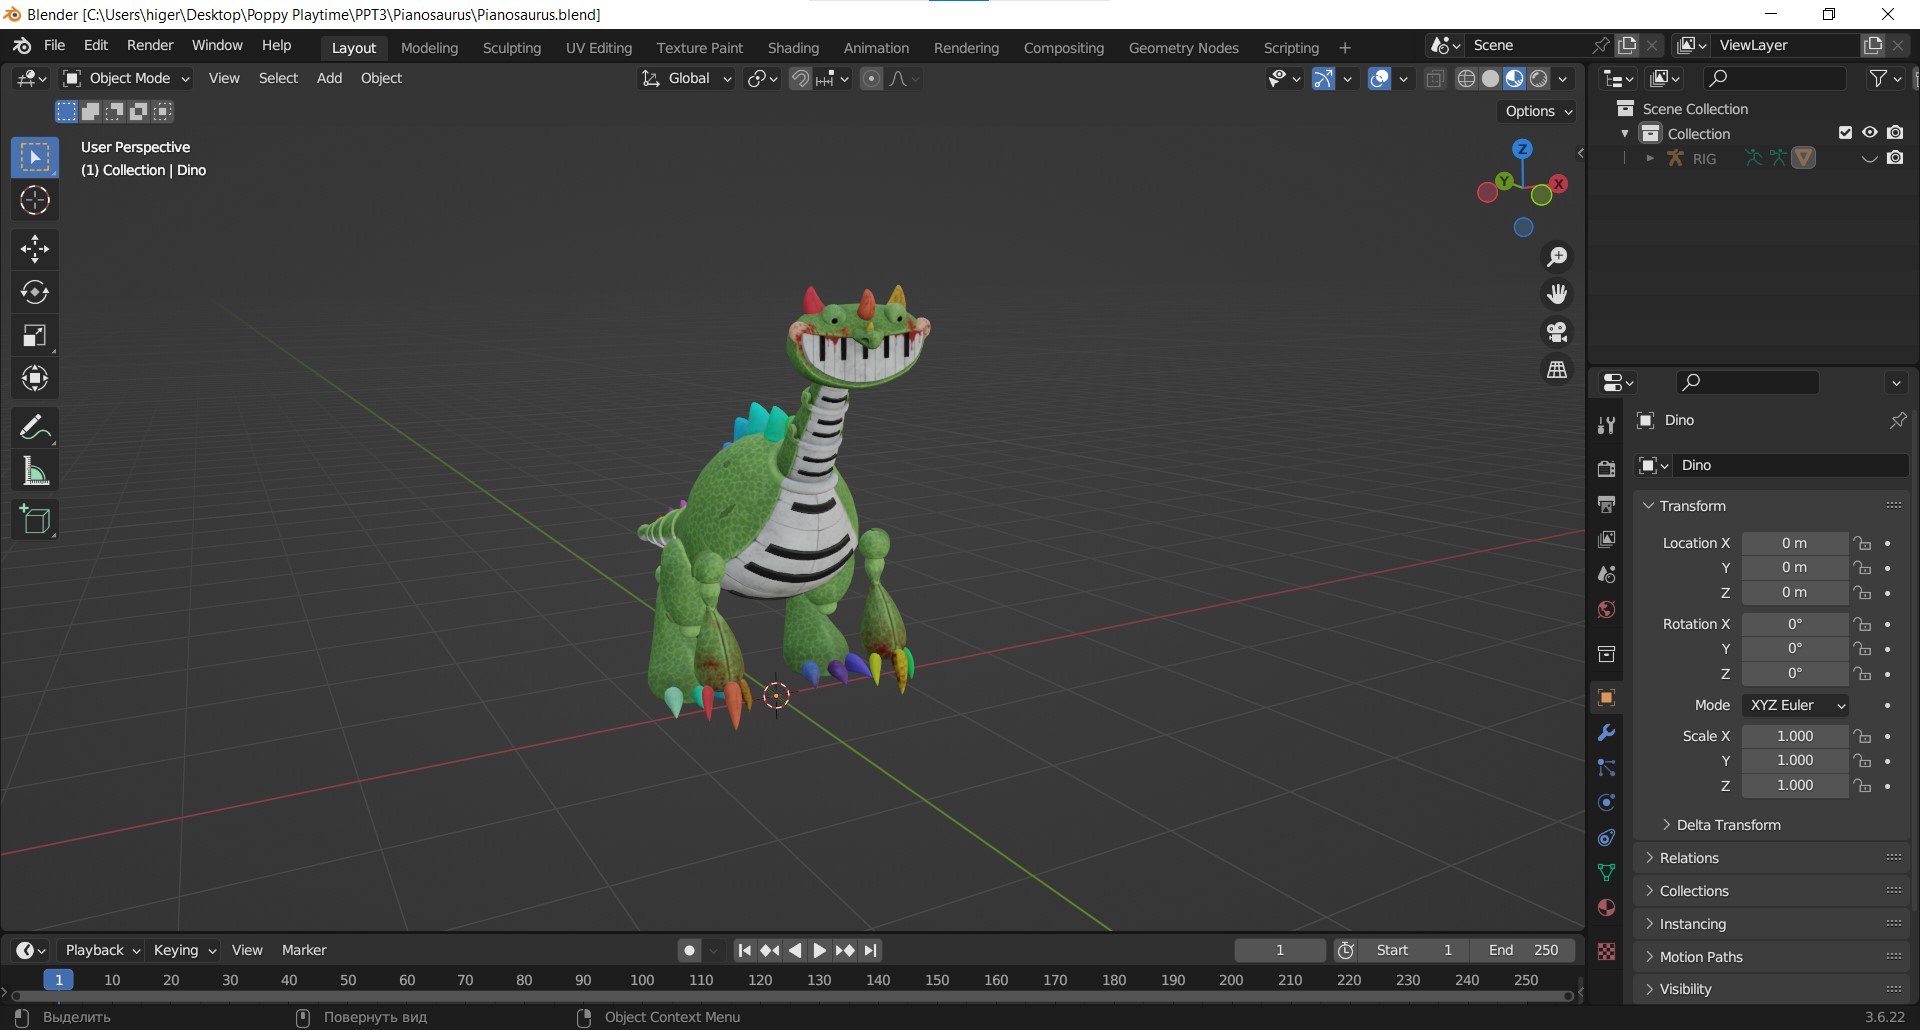Switch to the Sculpting workspace tab
The height and width of the screenshot is (1030, 1920).
pos(511,47)
